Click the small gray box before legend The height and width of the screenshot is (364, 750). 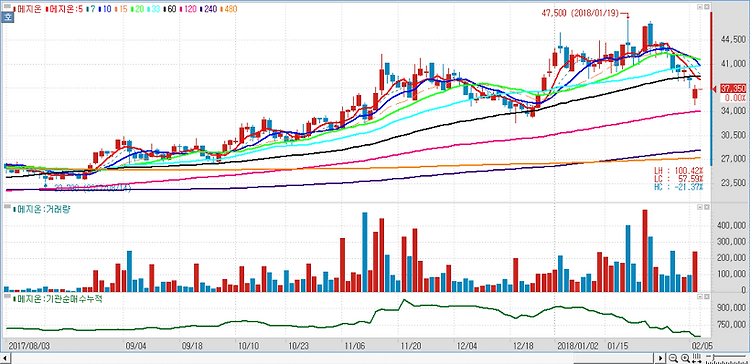pos(7,7)
